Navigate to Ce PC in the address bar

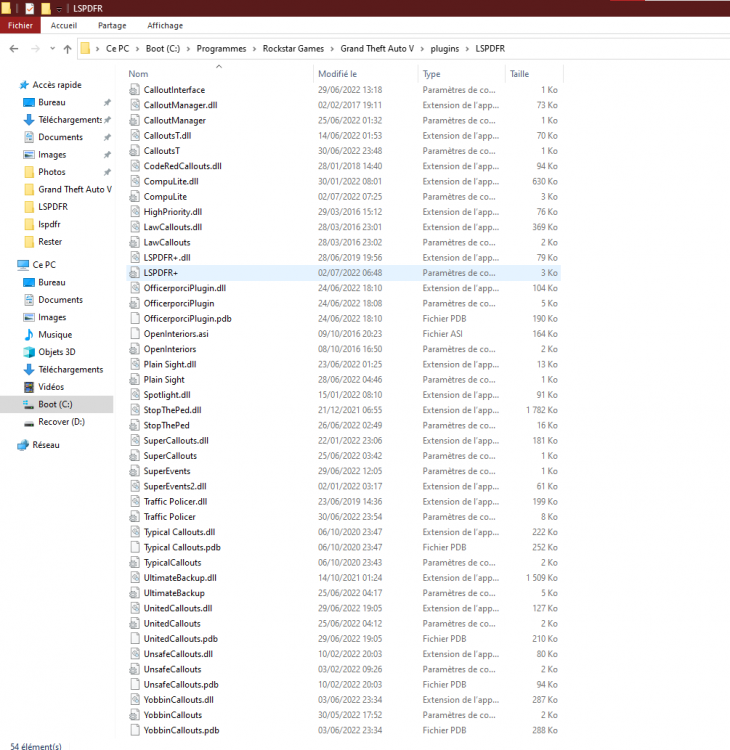[x=117, y=48]
